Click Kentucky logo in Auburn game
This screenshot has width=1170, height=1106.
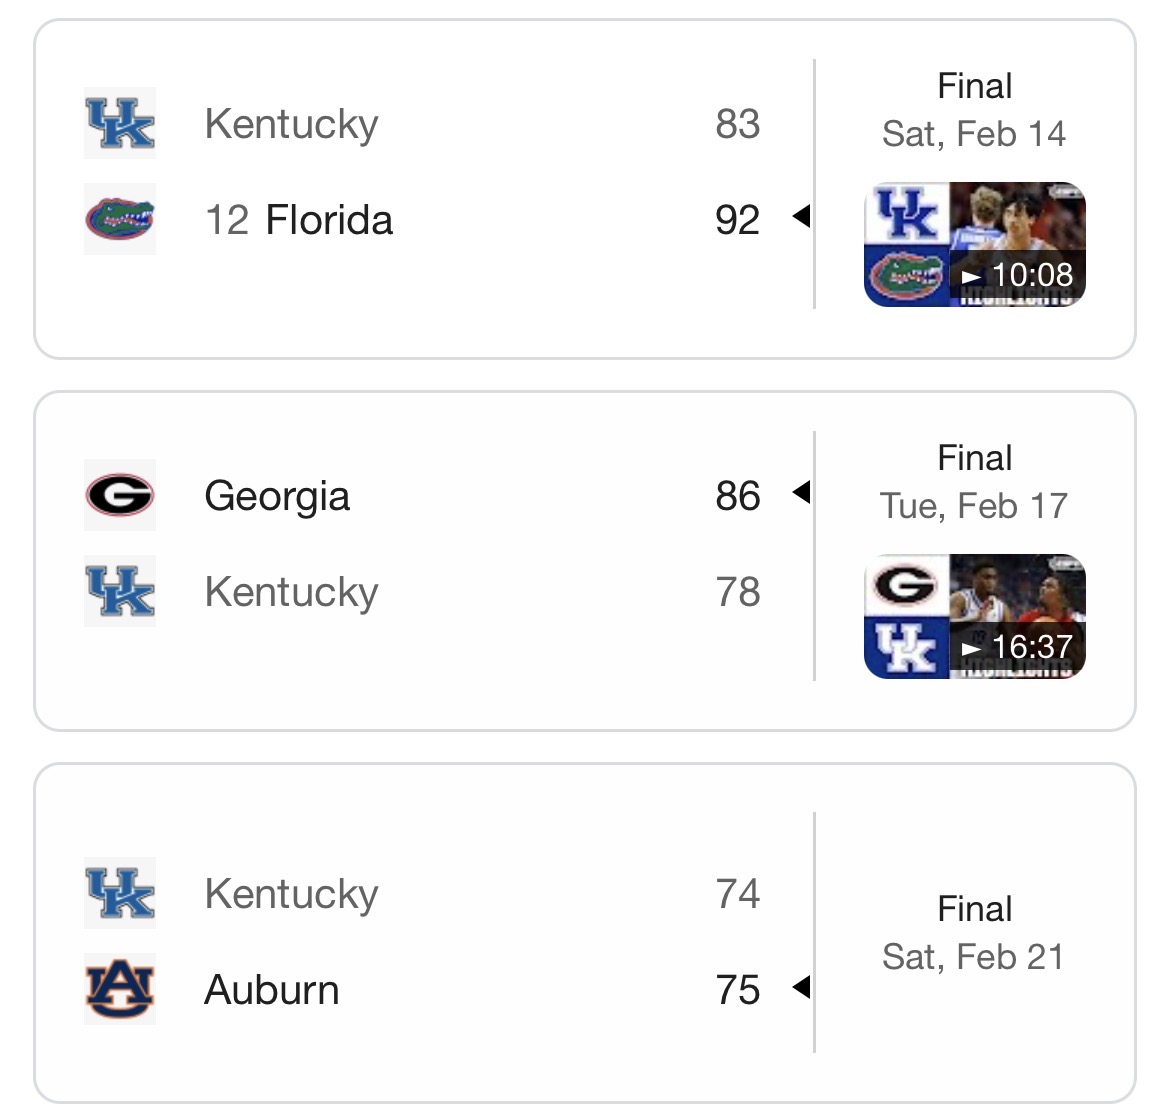120,893
